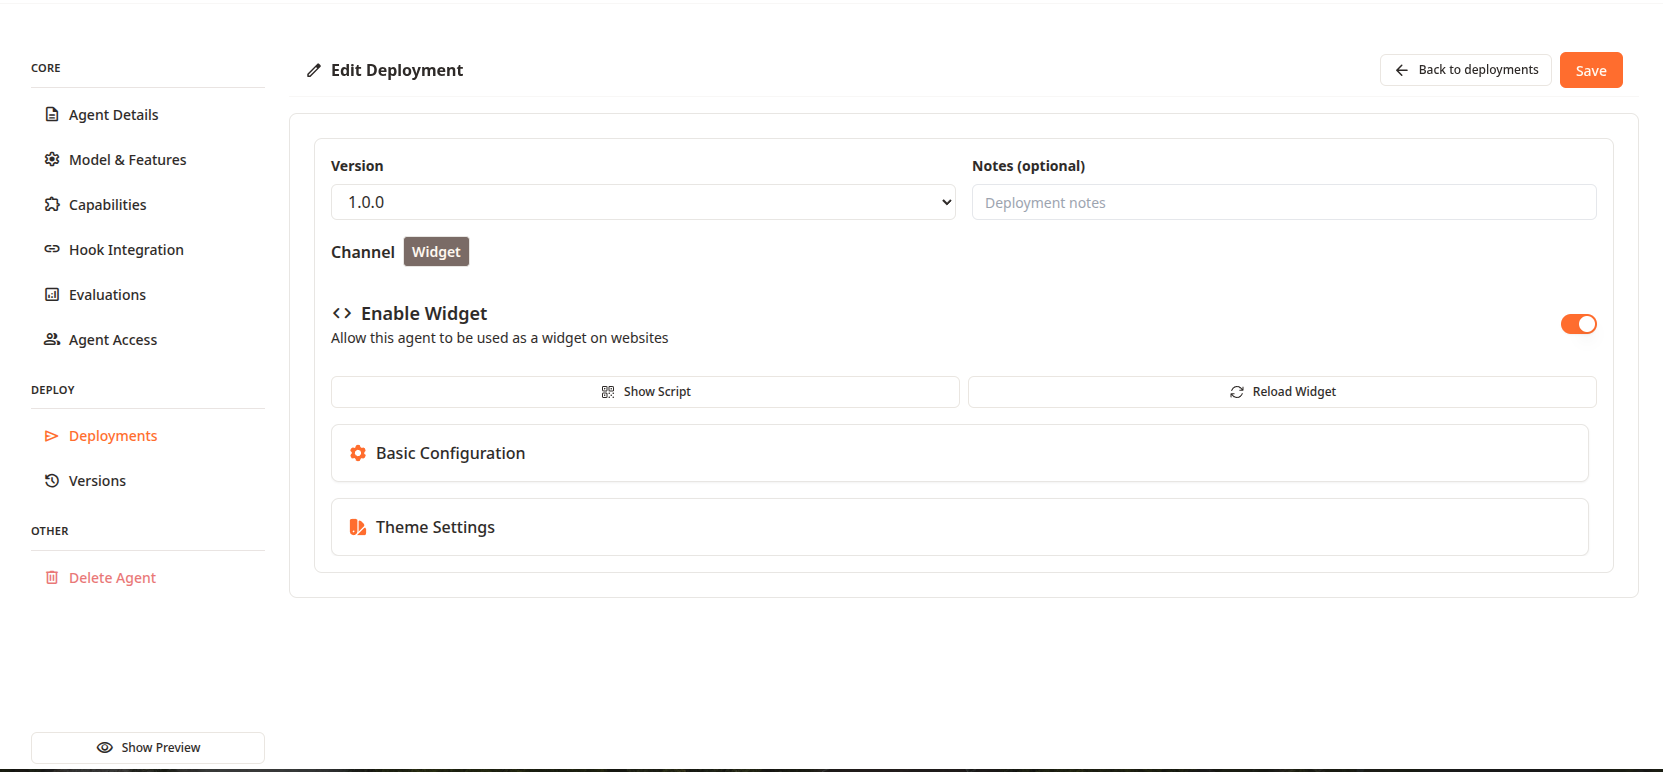Click the Capabilities puzzle icon

52,205
